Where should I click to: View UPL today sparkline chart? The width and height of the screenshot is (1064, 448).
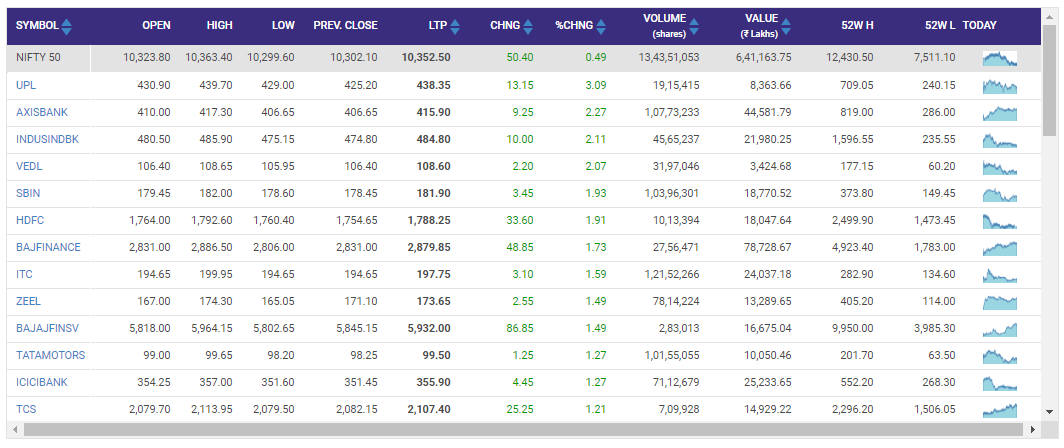(x=1000, y=86)
